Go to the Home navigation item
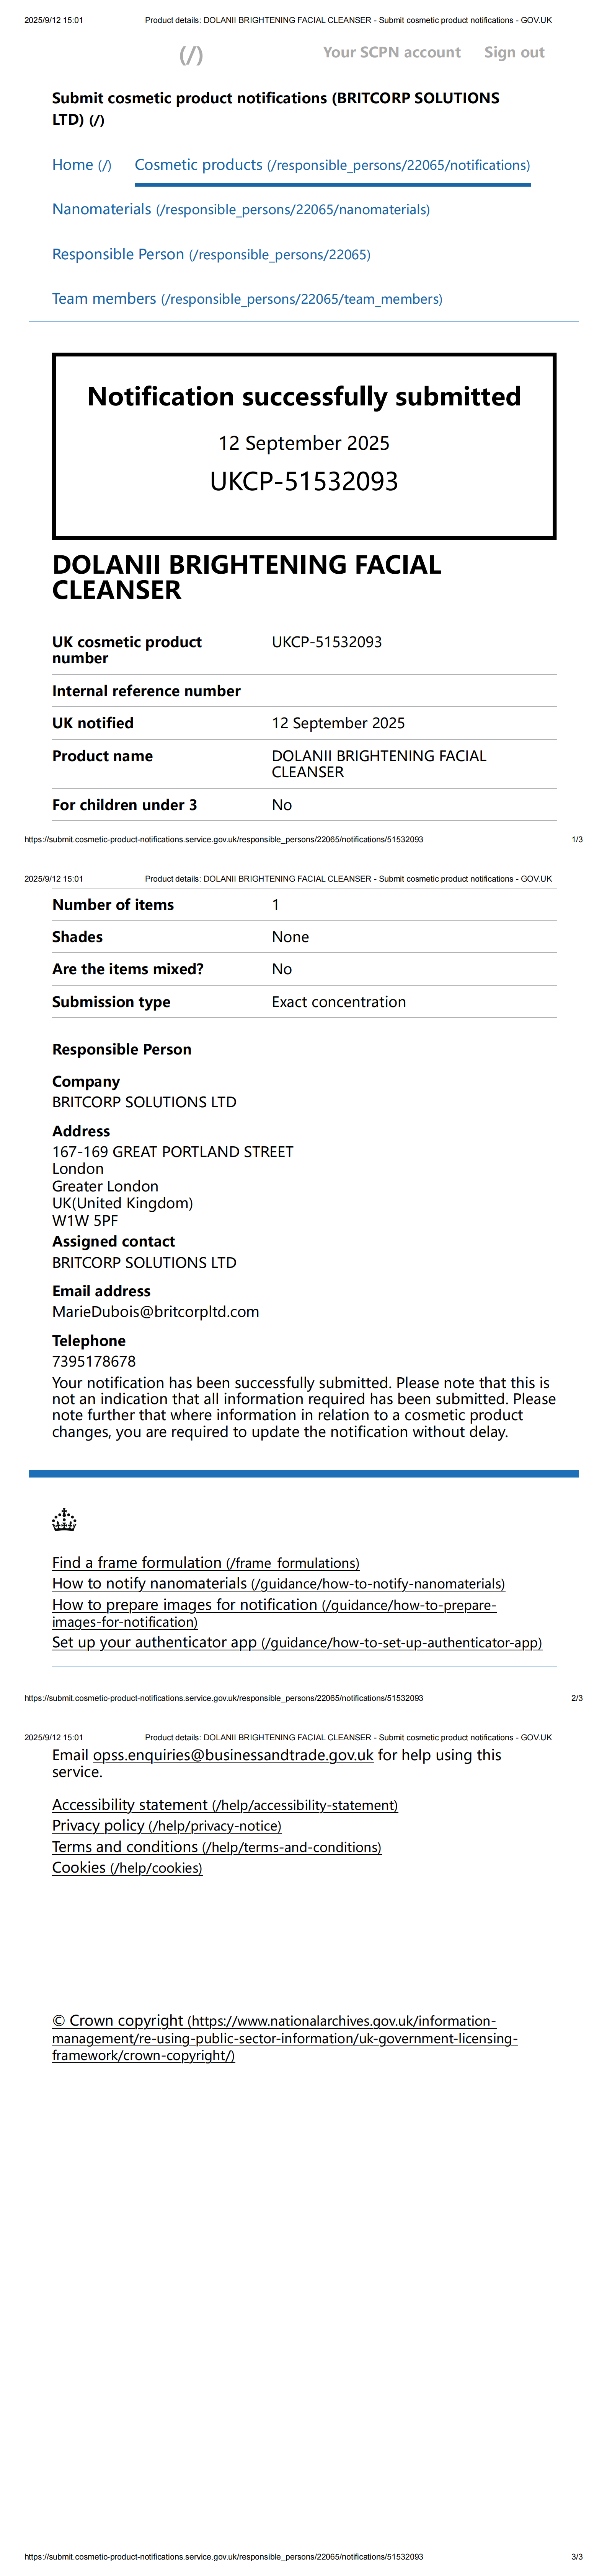This screenshot has width=607, height=2576. [81, 165]
